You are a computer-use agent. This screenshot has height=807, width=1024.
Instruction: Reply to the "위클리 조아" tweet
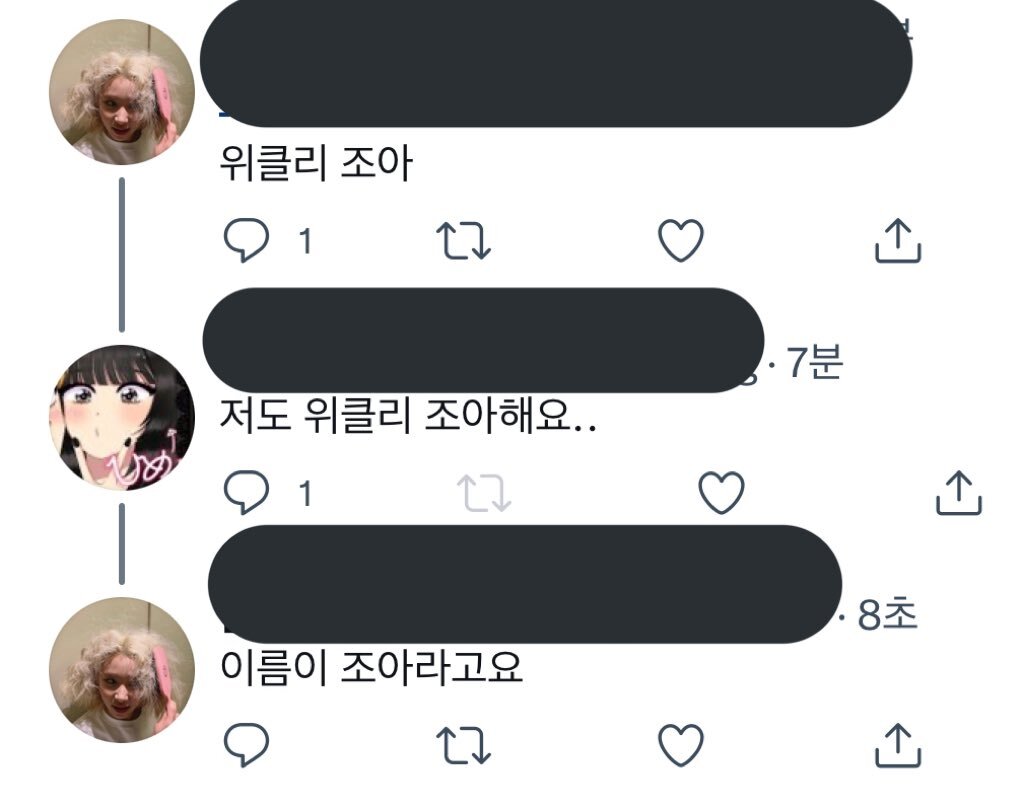tap(246, 240)
